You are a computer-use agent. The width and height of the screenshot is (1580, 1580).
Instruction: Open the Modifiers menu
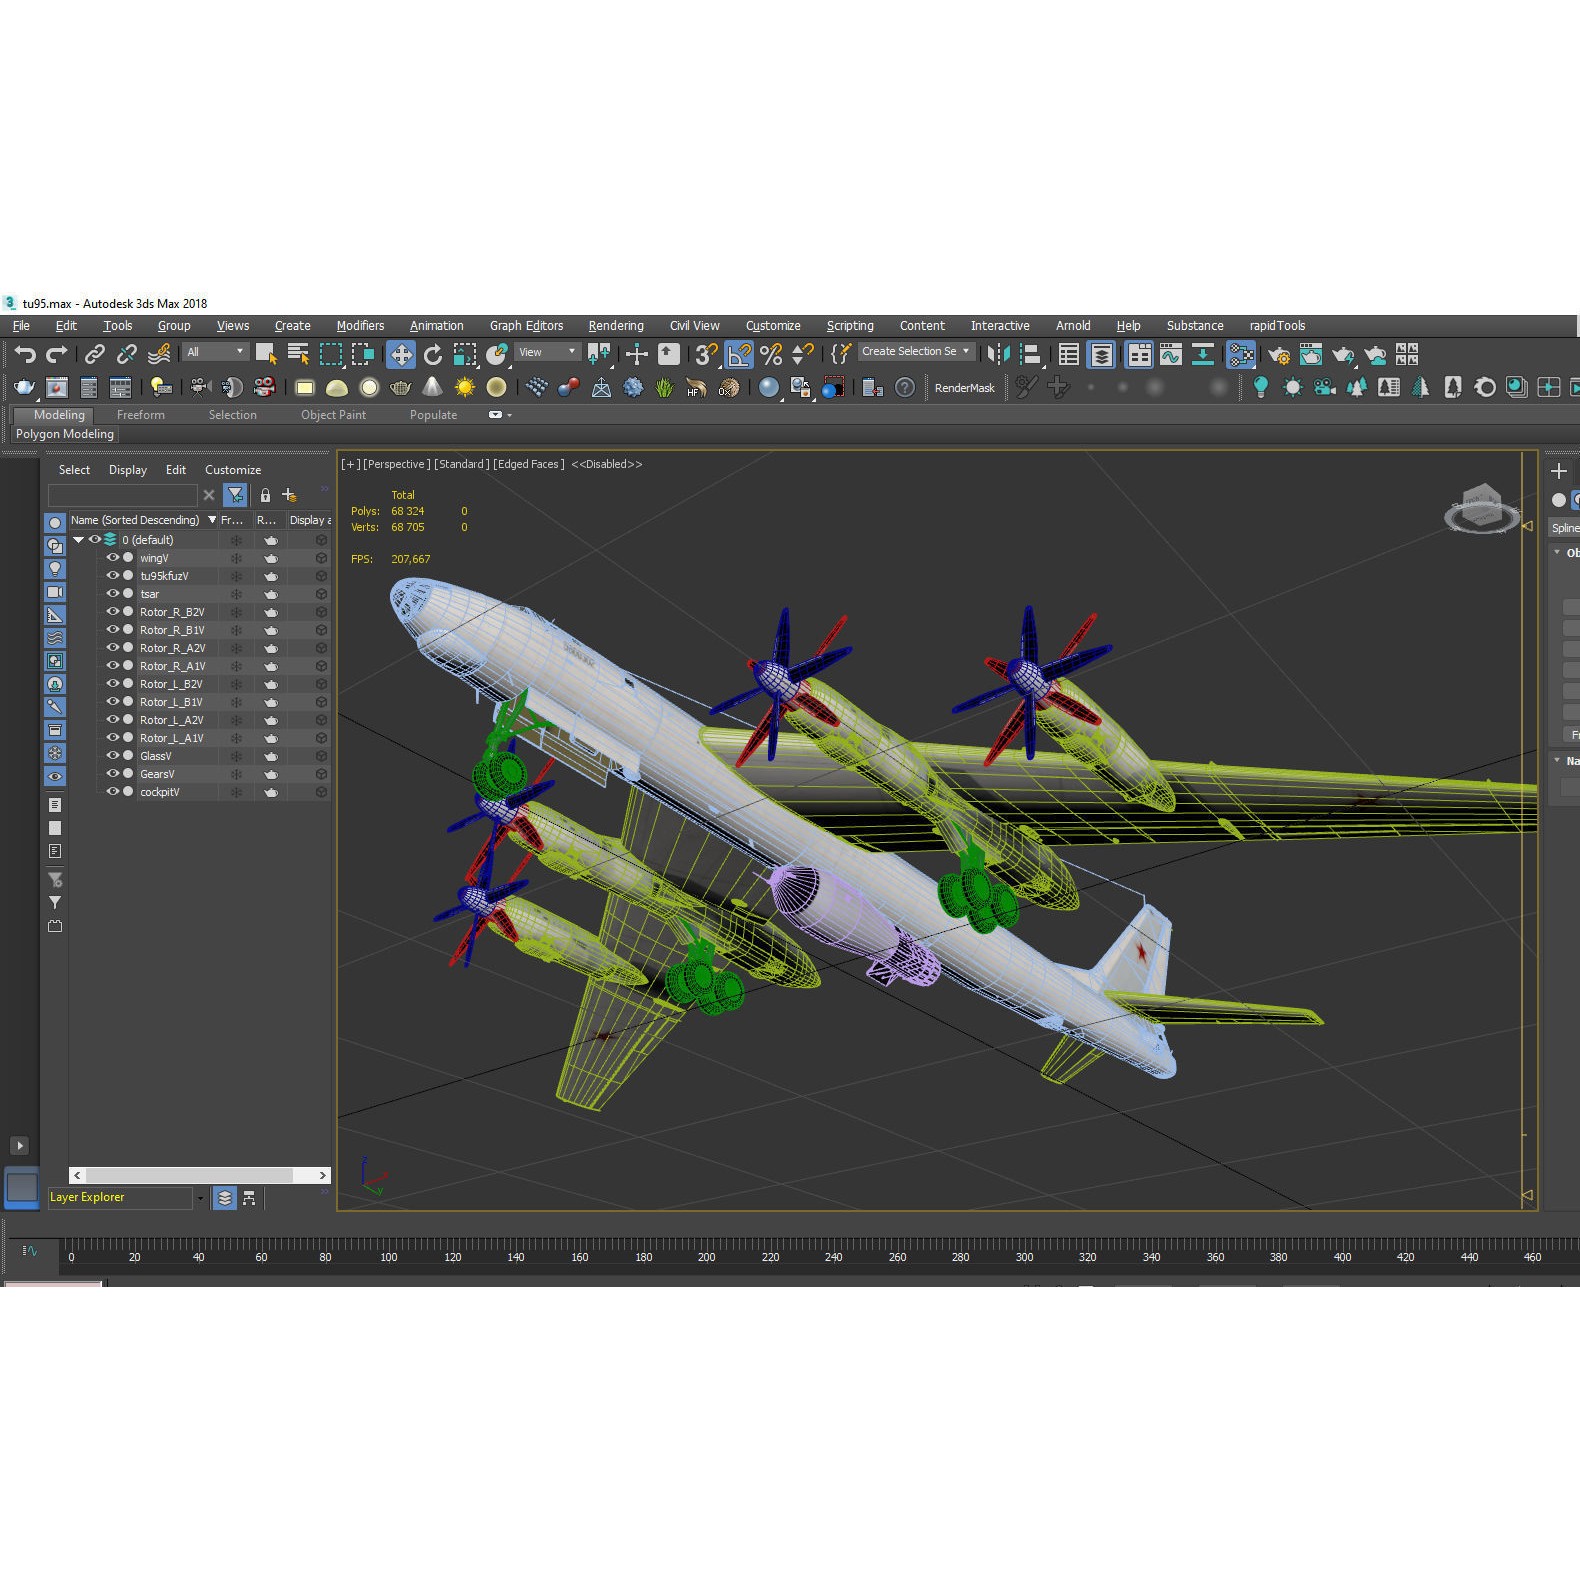point(360,326)
